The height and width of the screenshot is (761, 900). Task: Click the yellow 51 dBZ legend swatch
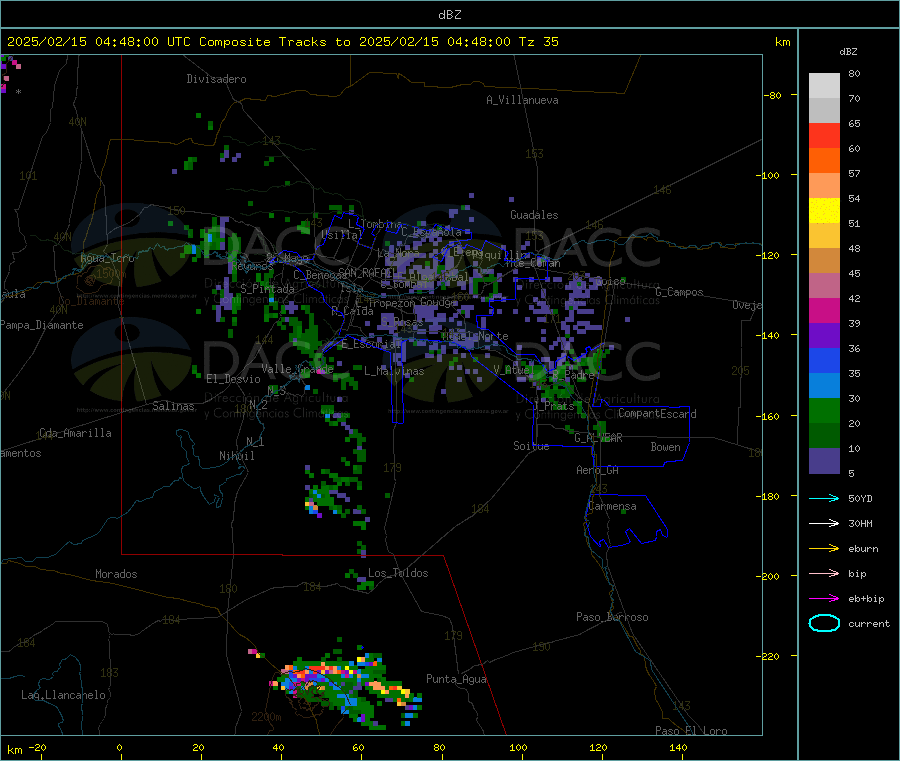824,211
